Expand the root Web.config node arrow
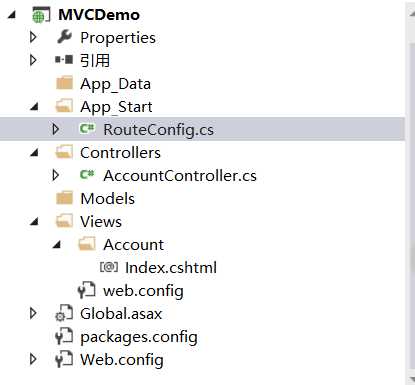The height and width of the screenshot is (385, 415). 33,359
